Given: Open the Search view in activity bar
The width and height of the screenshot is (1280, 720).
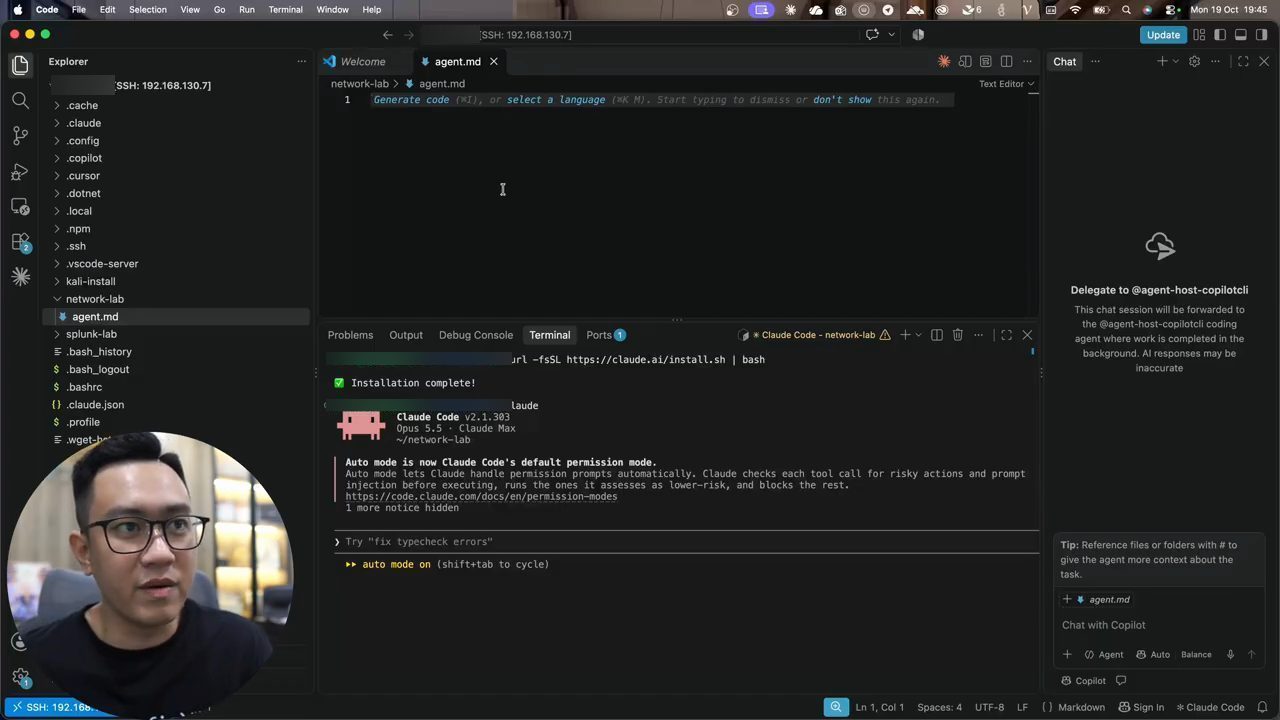Looking at the screenshot, I should 20,100.
